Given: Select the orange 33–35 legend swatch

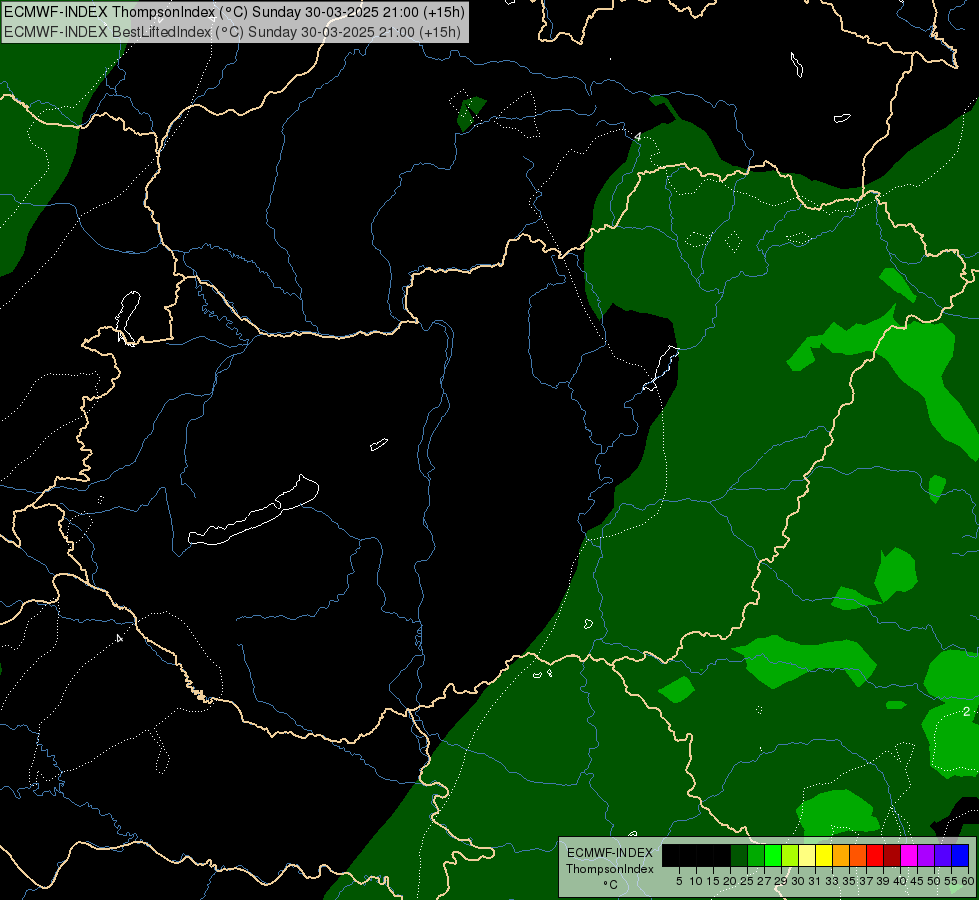Looking at the screenshot, I should click(x=841, y=855).
